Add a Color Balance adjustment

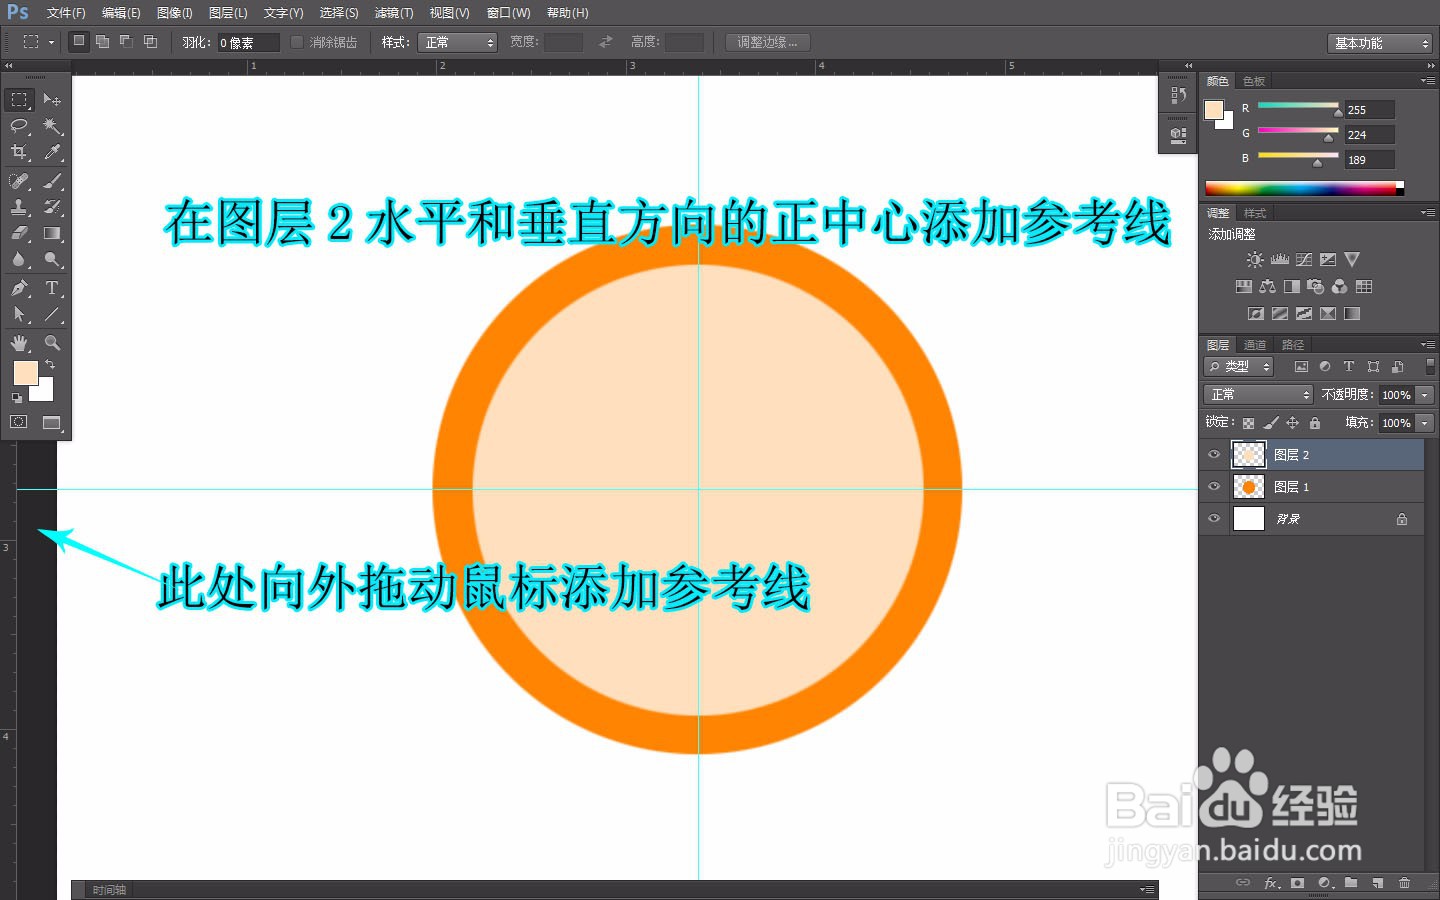[1268, 287]
